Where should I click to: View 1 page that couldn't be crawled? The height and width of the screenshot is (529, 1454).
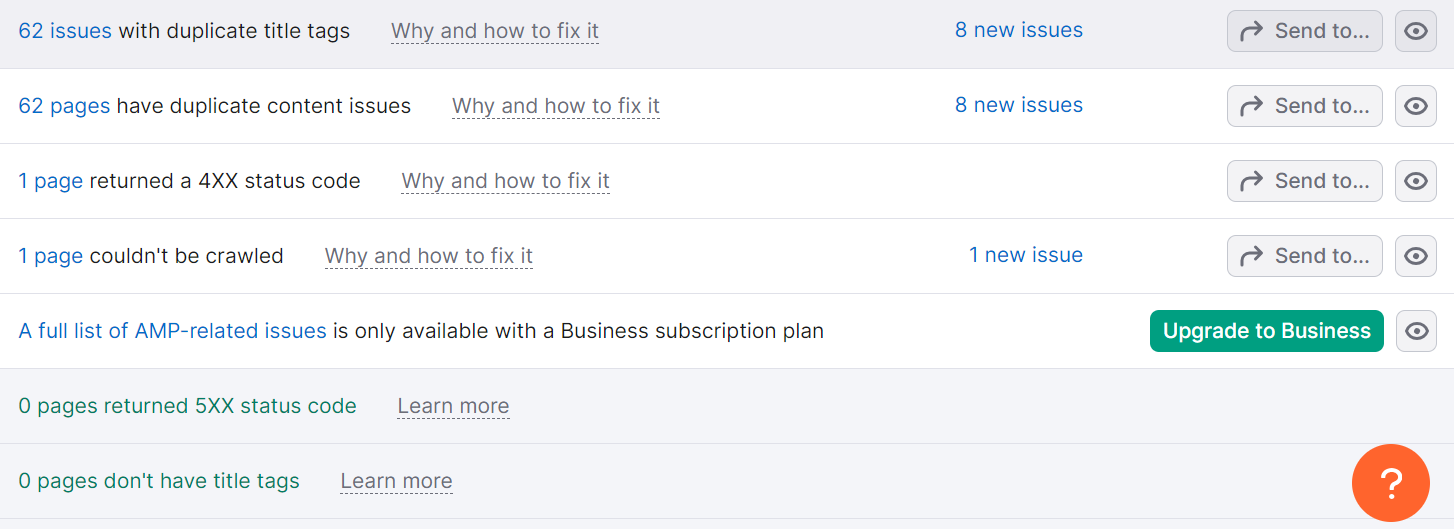[x=50, y=256]
